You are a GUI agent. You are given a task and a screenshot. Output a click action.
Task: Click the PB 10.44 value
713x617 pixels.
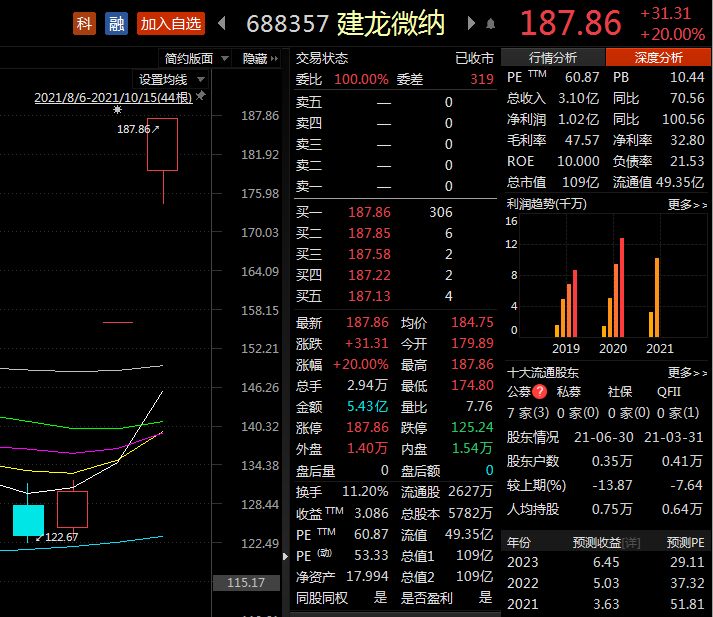[x=687, y=77]
